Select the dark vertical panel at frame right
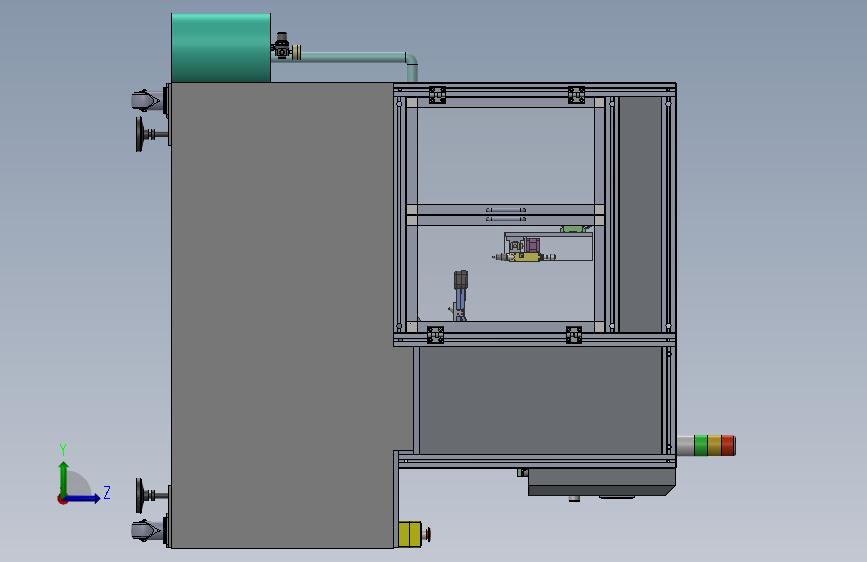This screenshot has width=867, height=562. coord(640,214)
